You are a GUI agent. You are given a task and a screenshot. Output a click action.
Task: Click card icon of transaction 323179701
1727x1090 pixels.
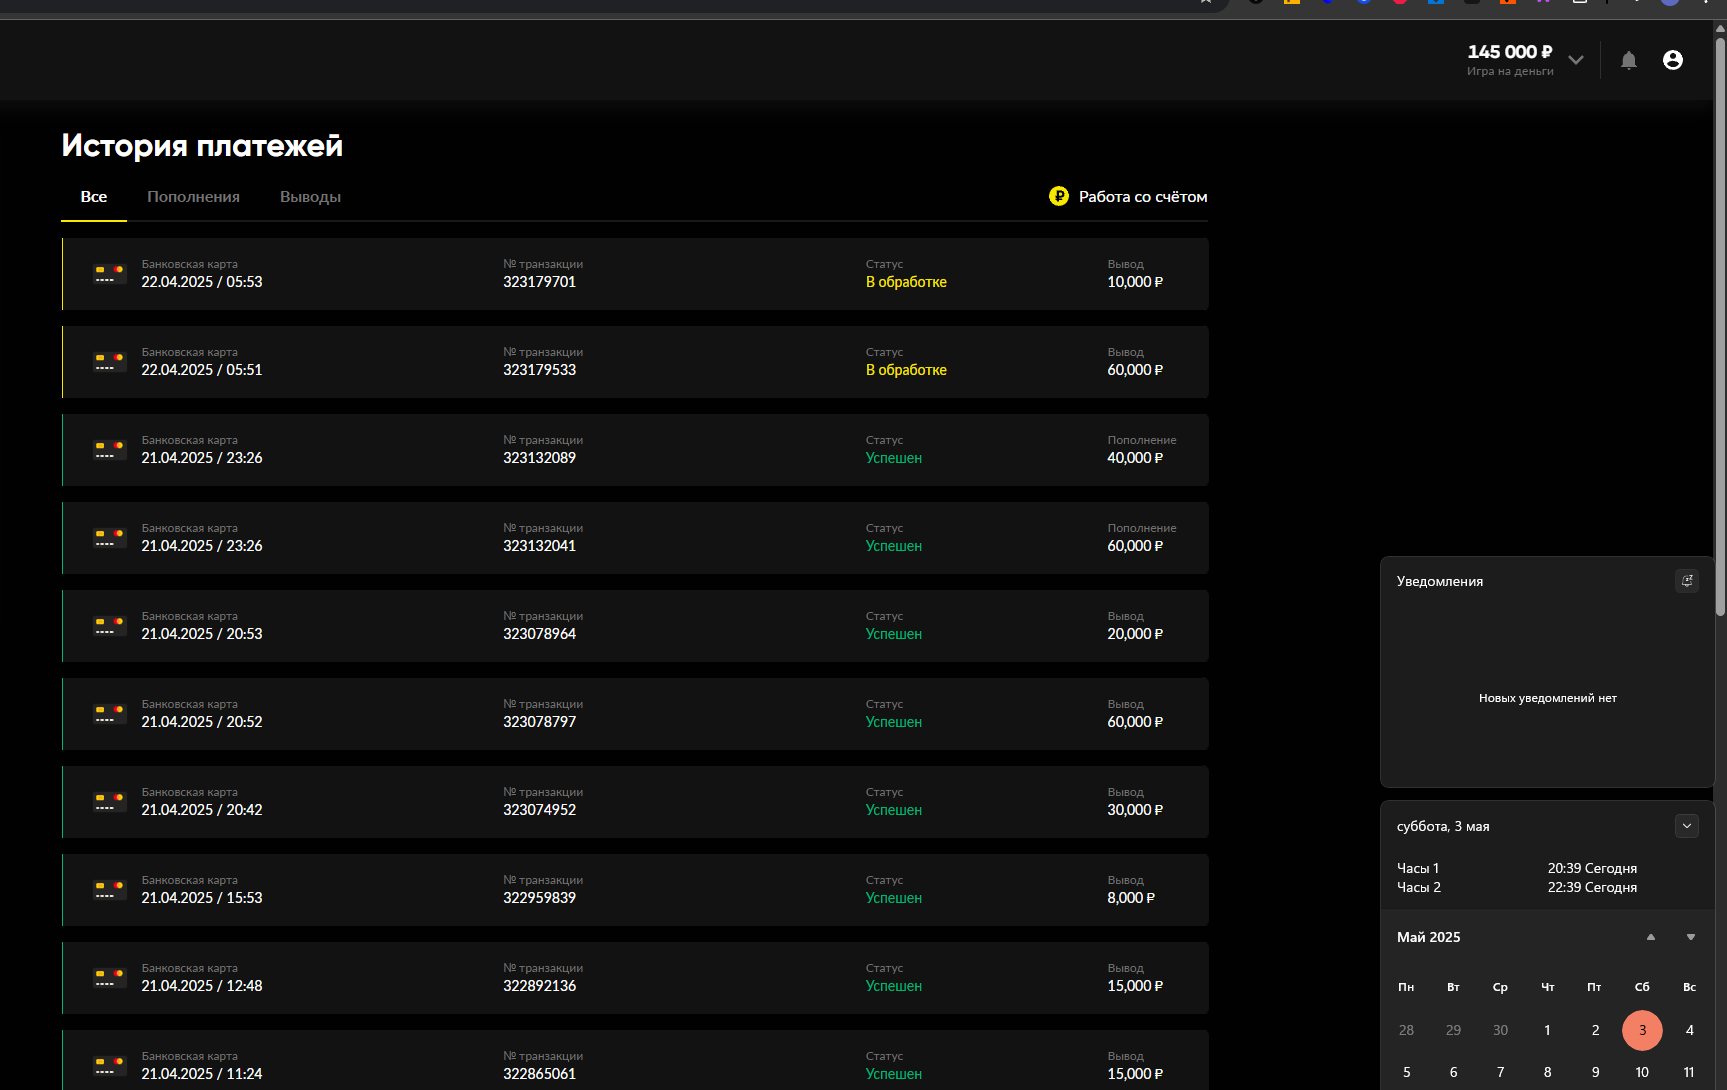click(x=109, y=274)
